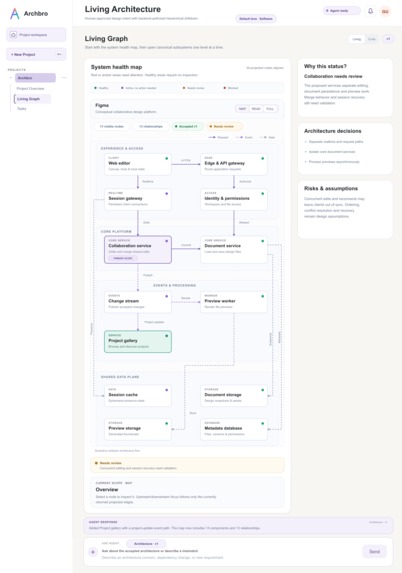Open the v1 version dropdown
The image size is (402, 573).
tap(388, 39)
